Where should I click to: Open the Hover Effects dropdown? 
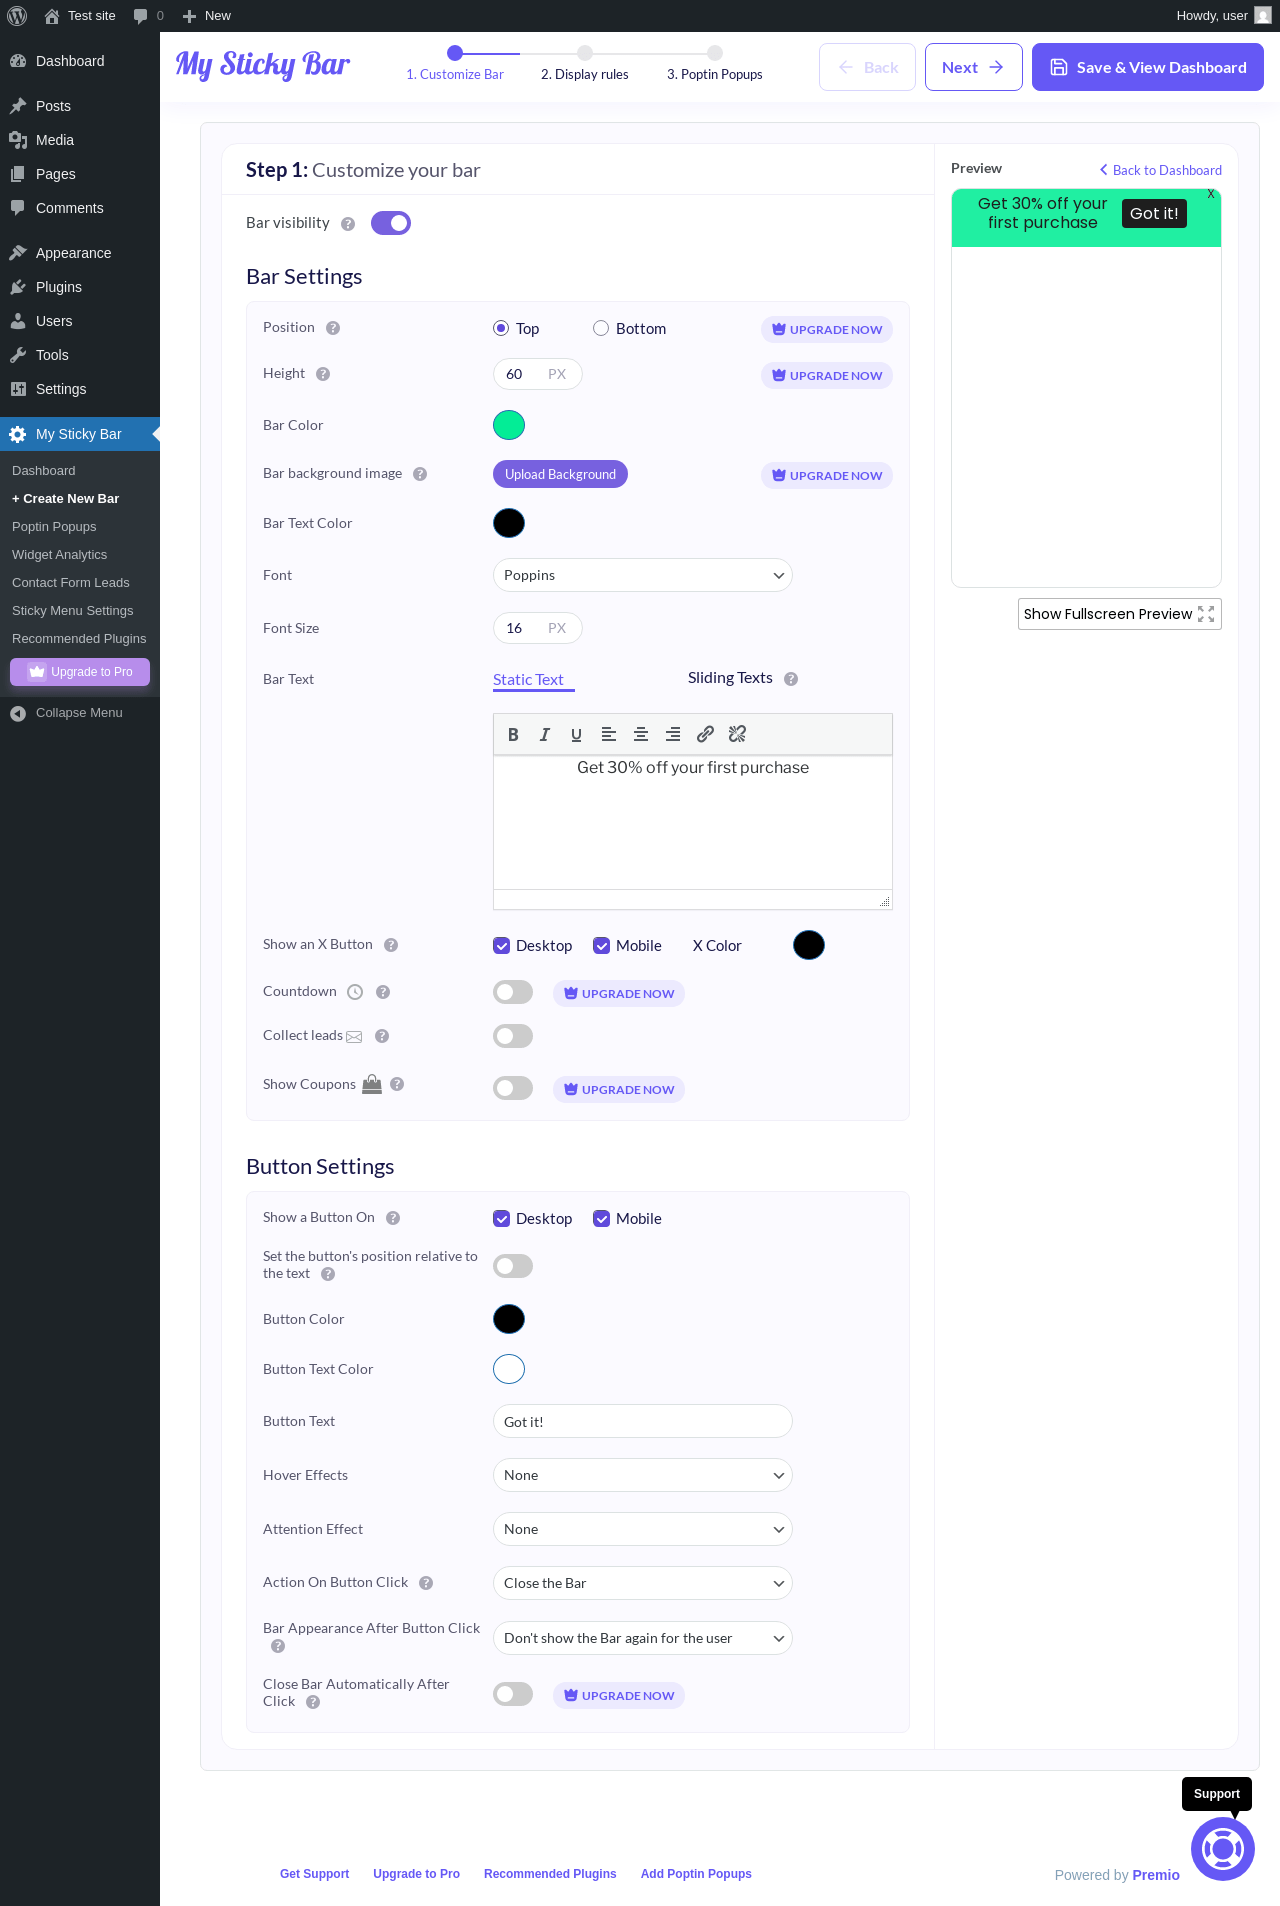coord(643,1475)
